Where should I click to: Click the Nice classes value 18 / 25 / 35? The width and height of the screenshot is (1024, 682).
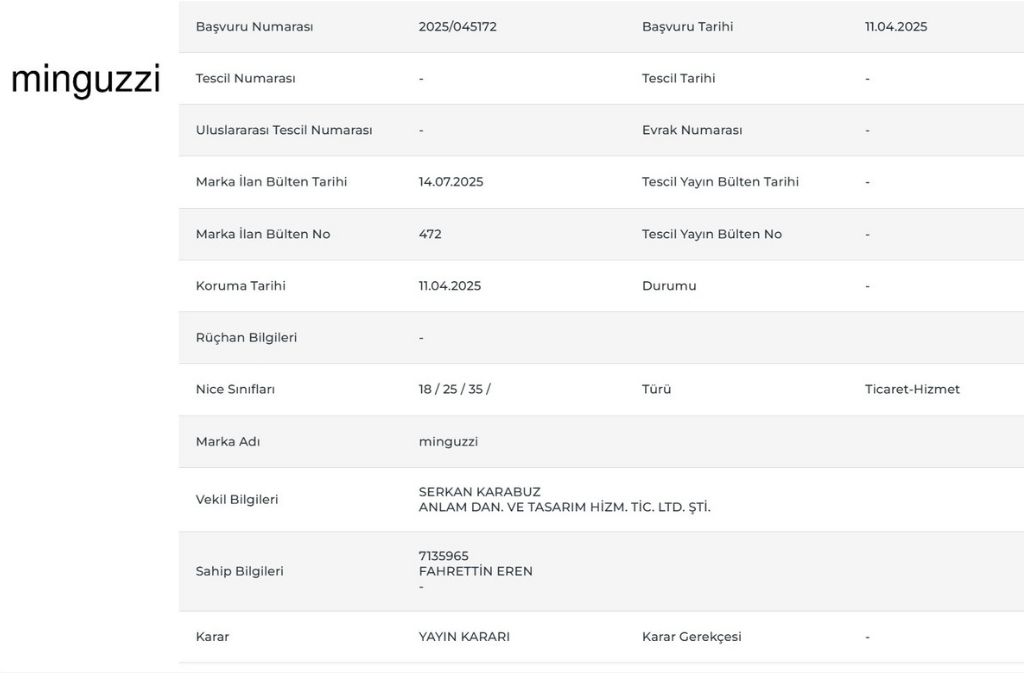pyautogui.click(x=454, y=389)
